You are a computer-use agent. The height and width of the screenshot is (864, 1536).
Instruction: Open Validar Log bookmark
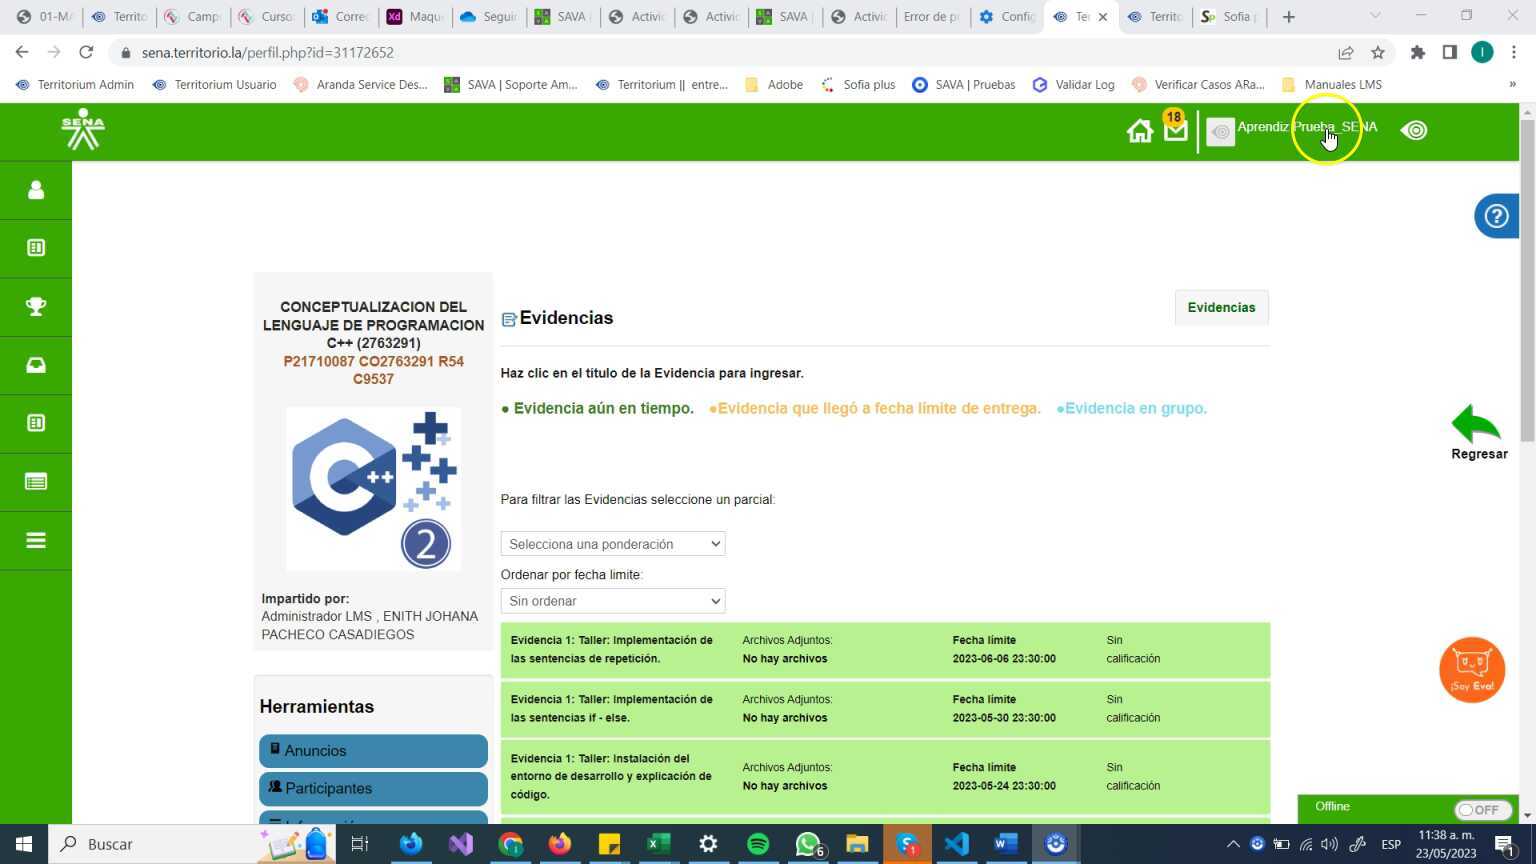point(1073,85)
